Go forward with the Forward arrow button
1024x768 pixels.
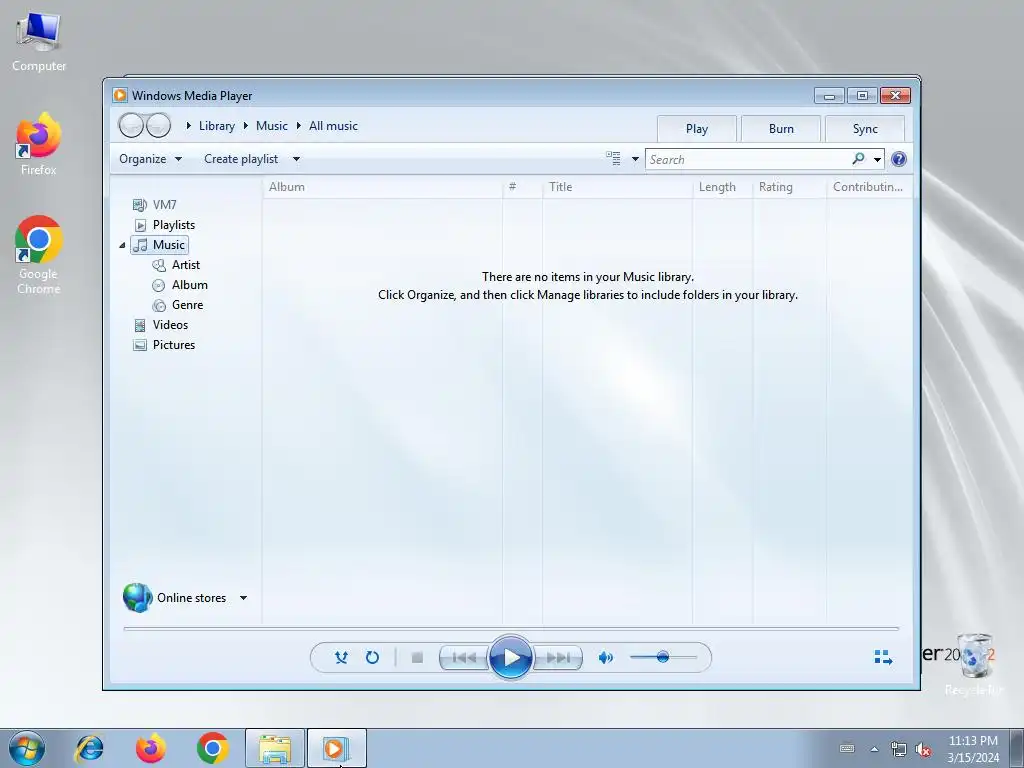pyautogui.click(x=158, y=125)
